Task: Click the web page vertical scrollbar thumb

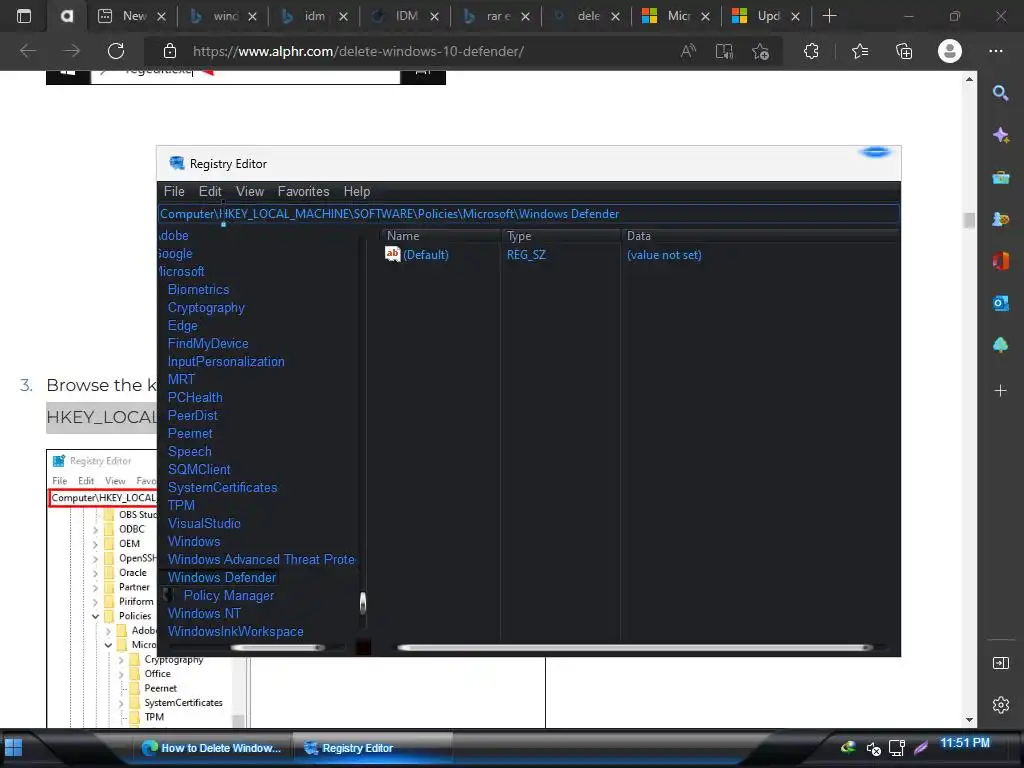Action: click(969, 220)
